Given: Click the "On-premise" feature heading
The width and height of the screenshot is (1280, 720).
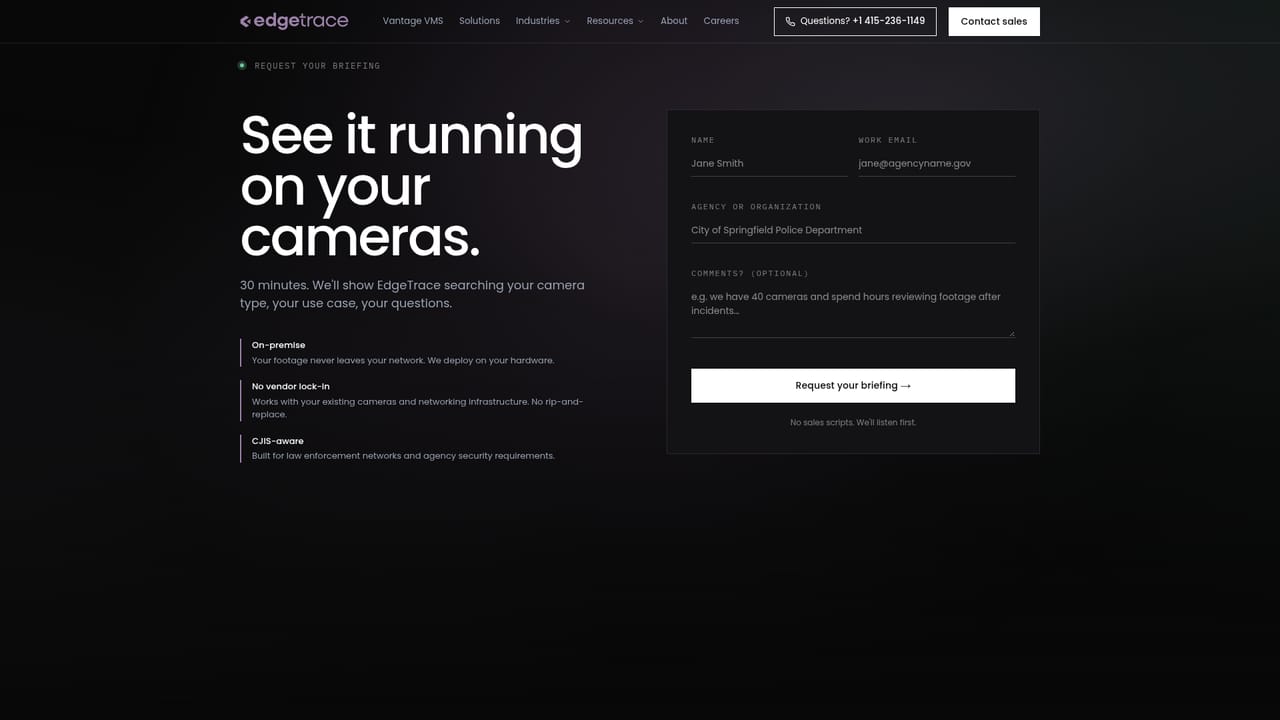Looking at the screenshot, I should (x=278, y=345).
